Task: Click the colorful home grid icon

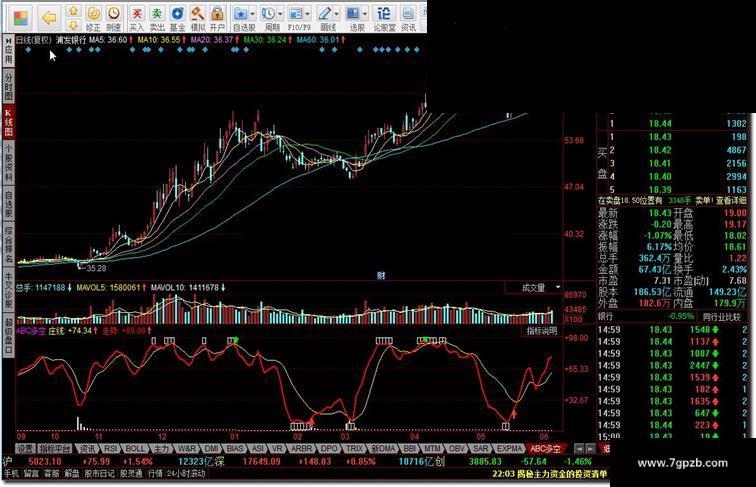Action: [x=21, y=18]
